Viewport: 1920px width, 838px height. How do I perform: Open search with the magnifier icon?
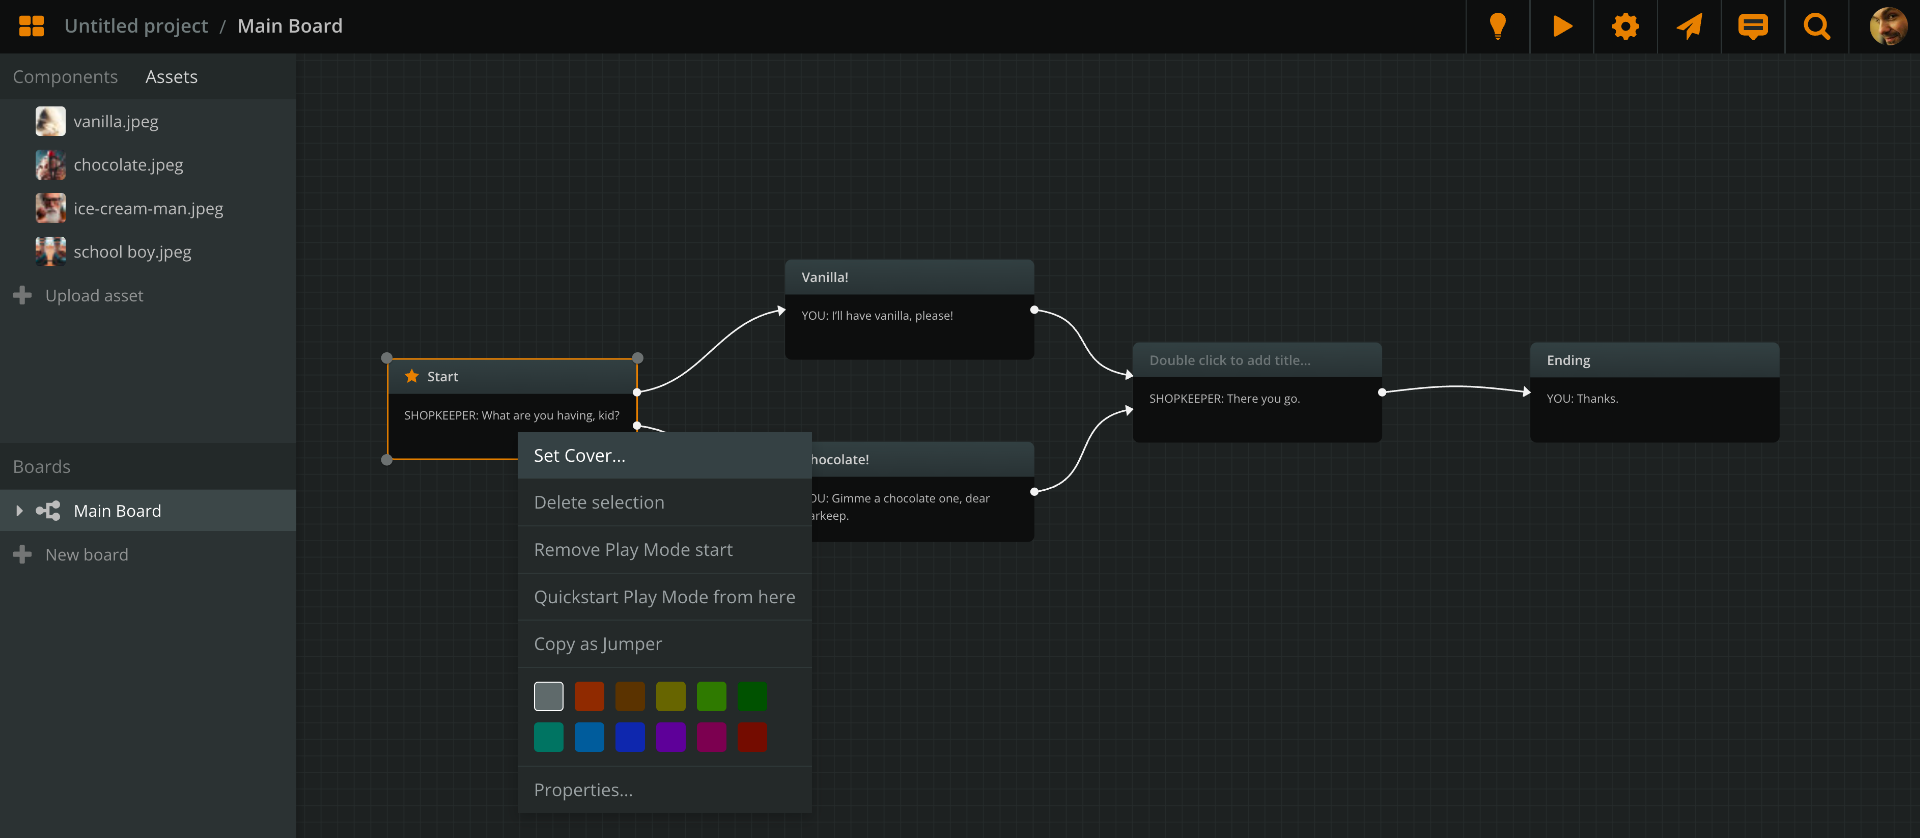click(x=1817, y=26)
